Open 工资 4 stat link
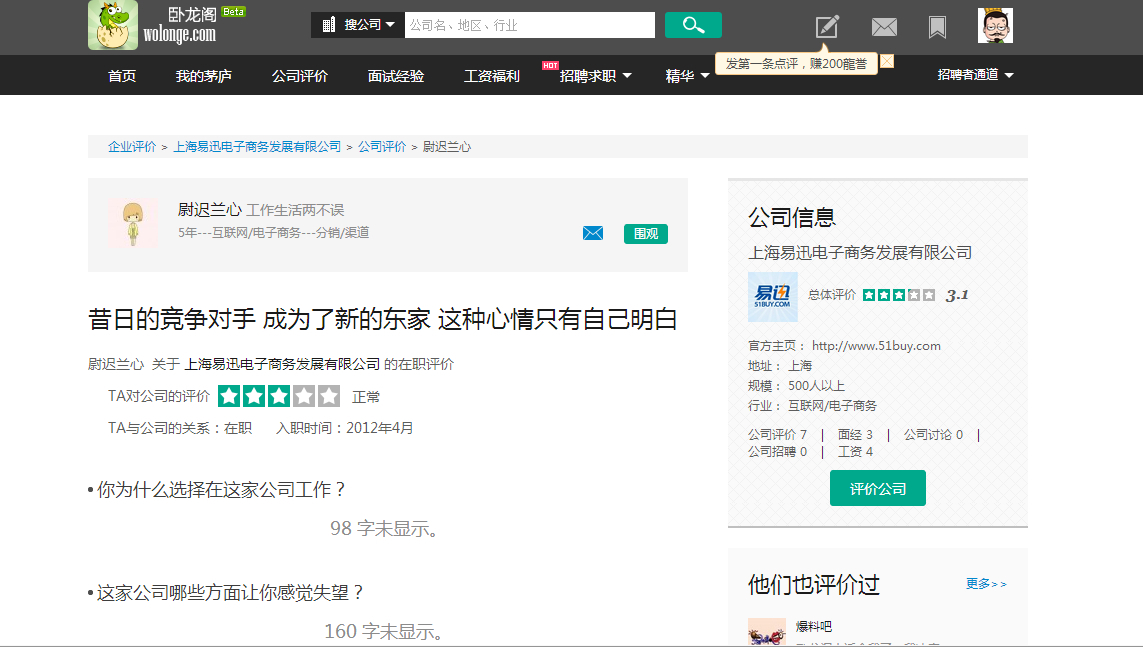The height and width of the screenshot is (647, 1143). click(x=855, y=452)
